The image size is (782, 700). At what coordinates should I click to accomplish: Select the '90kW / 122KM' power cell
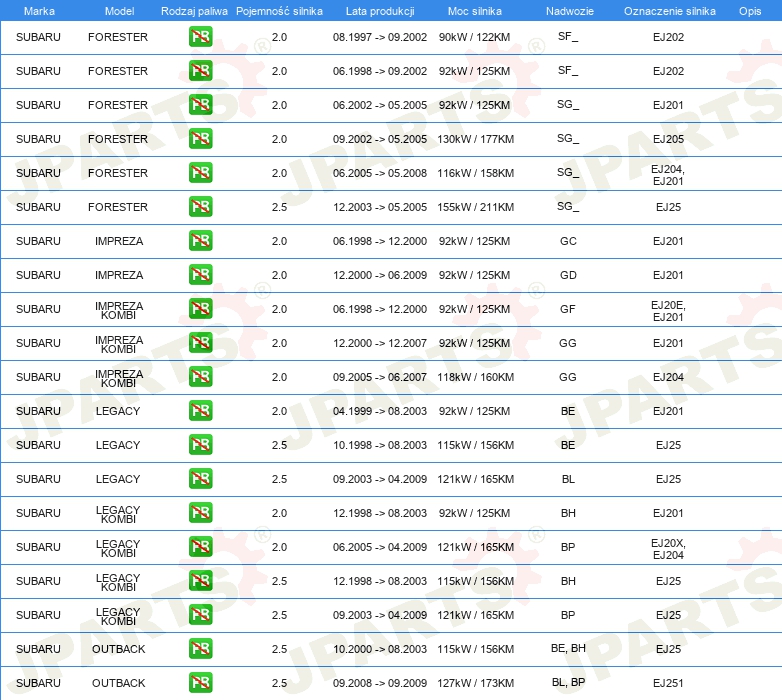pyautogui.click(x=474, y=37)
